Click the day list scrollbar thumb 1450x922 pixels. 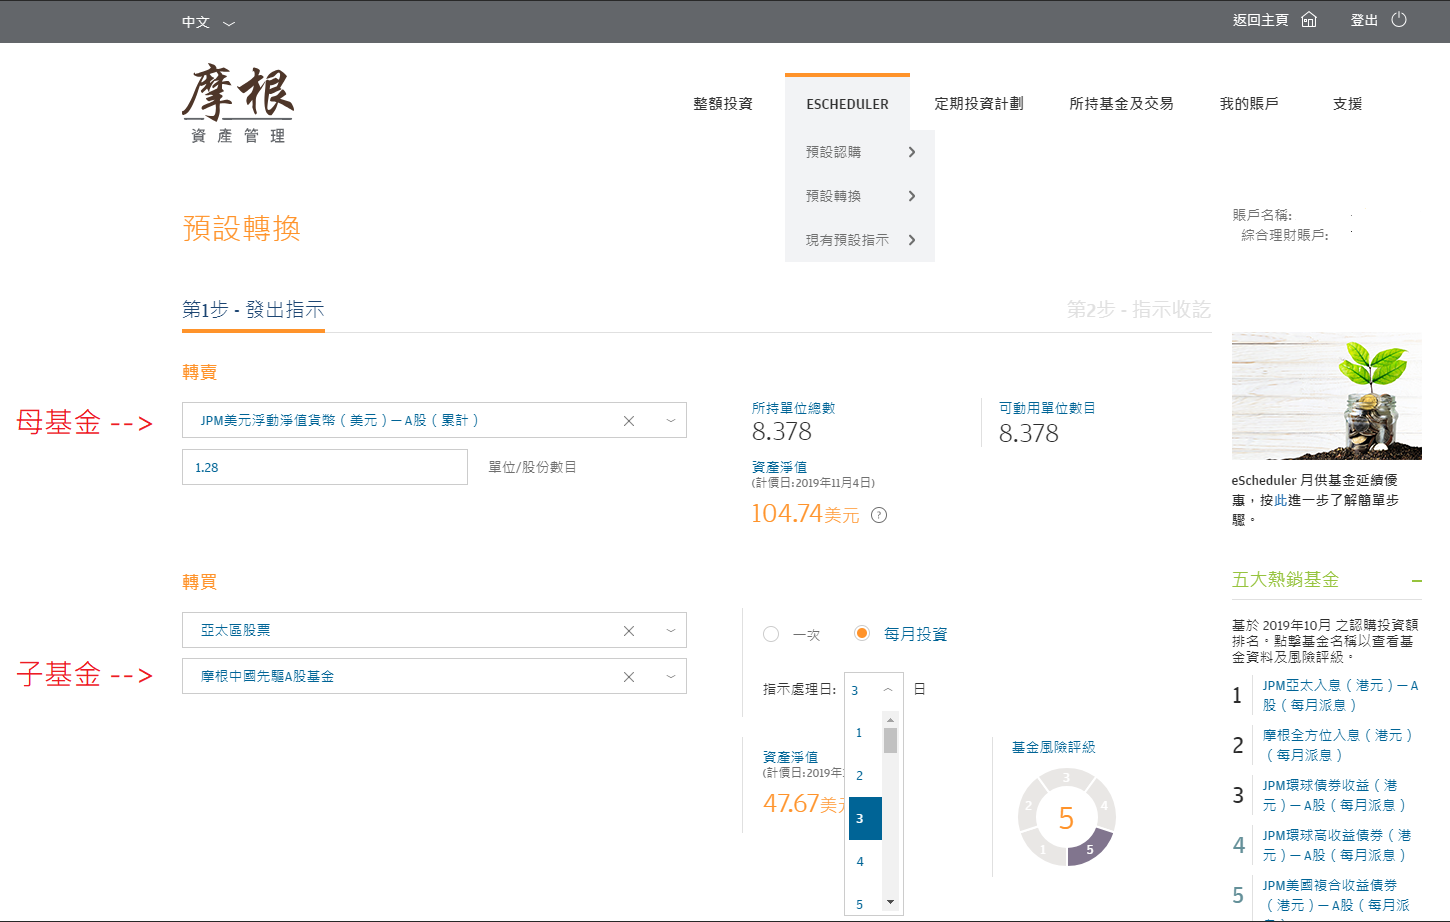890,740
